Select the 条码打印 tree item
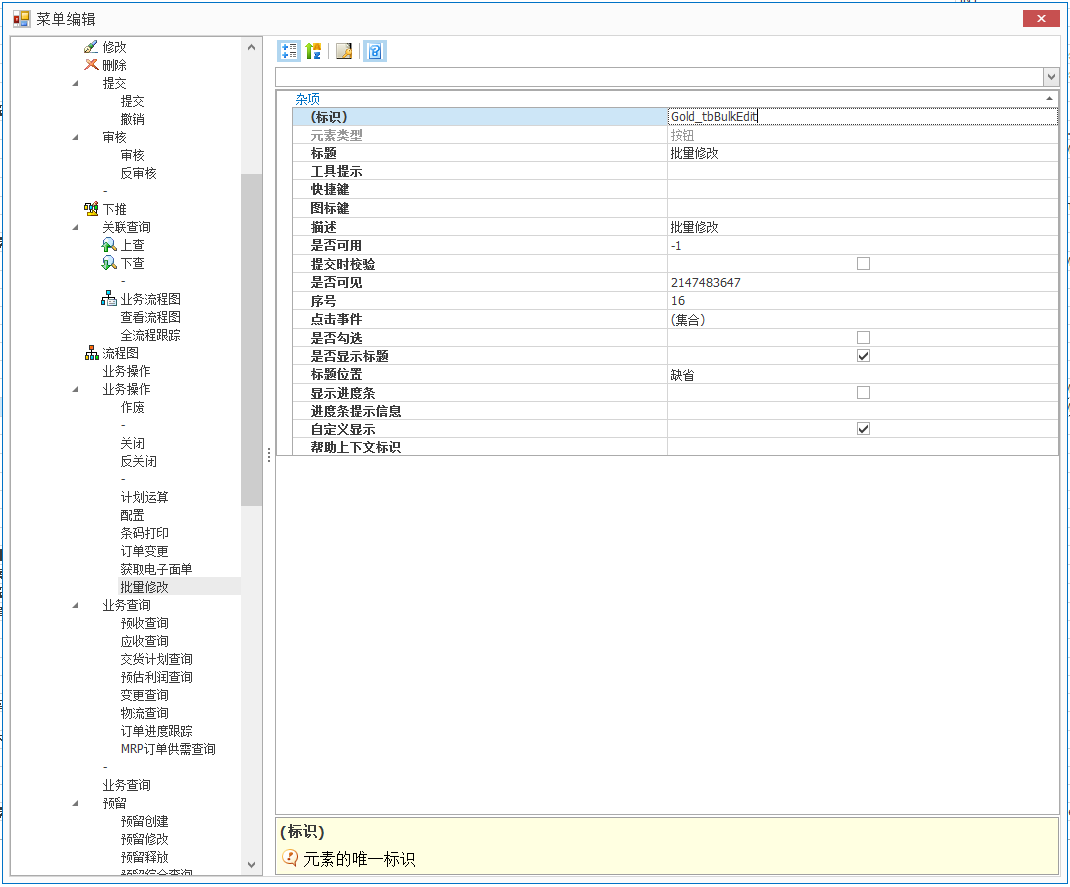 point(145,533)
